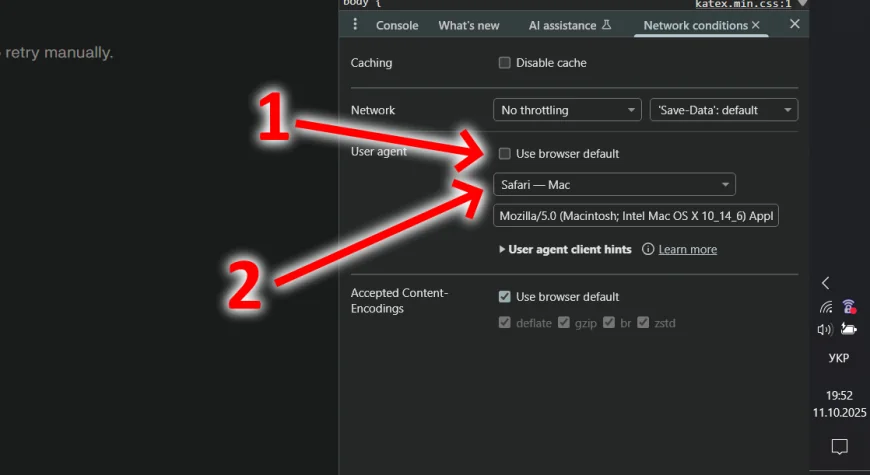Show hidden system tray icons chevron
Image resolution: width=870 pixels, height=475 pixels.
click(x=825, y=283)
